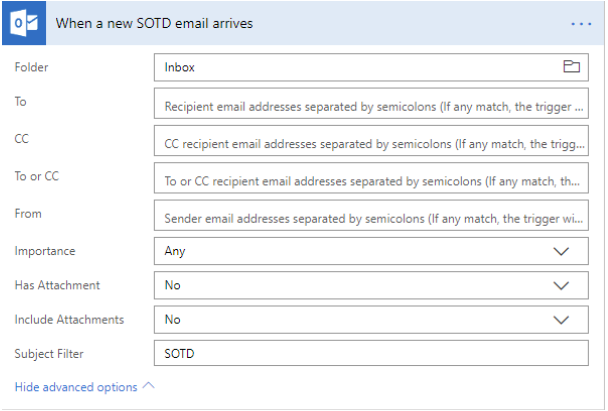Expand the Include Attachments dropdown arrow

point(561,320)
